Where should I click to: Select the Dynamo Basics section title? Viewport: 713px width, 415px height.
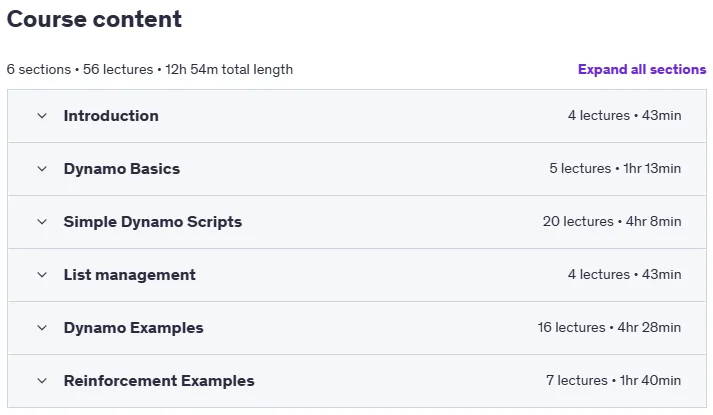point(122,169)
